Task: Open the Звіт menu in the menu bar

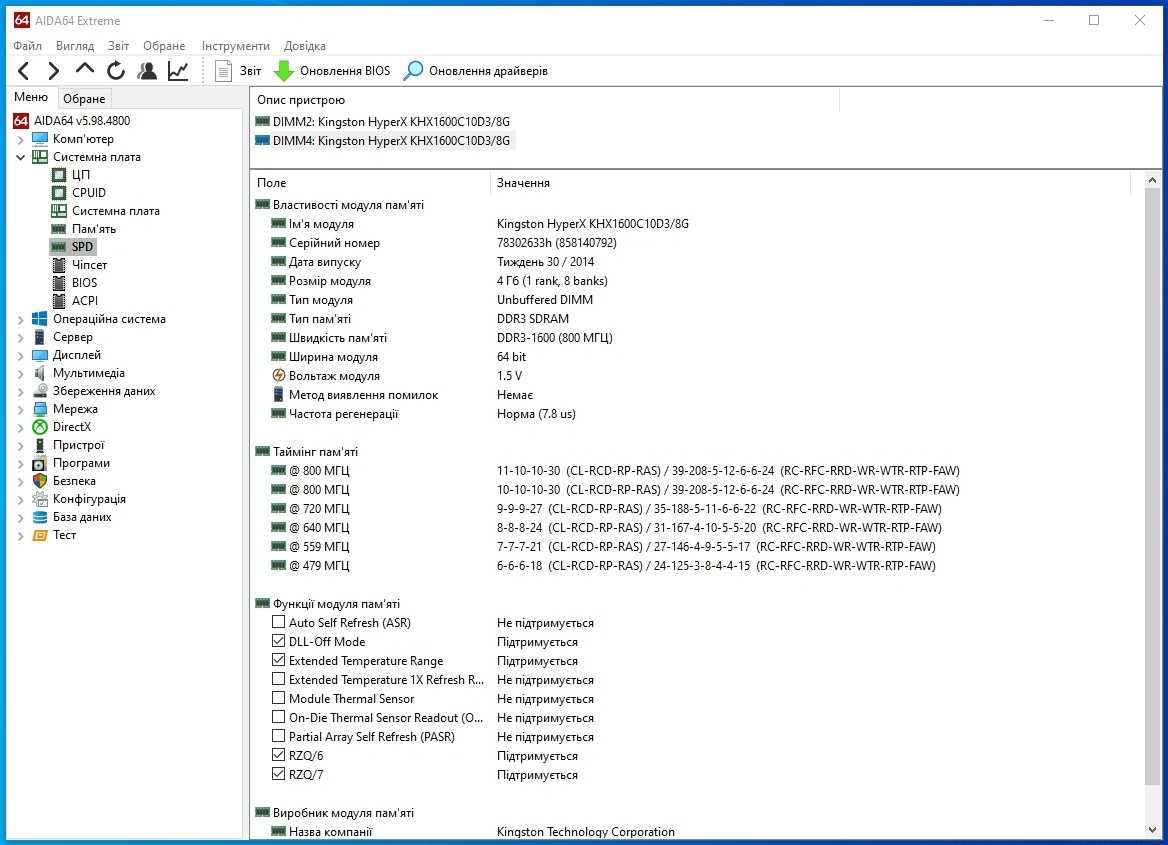Action: pyautogui.click(x=118, y=45)
